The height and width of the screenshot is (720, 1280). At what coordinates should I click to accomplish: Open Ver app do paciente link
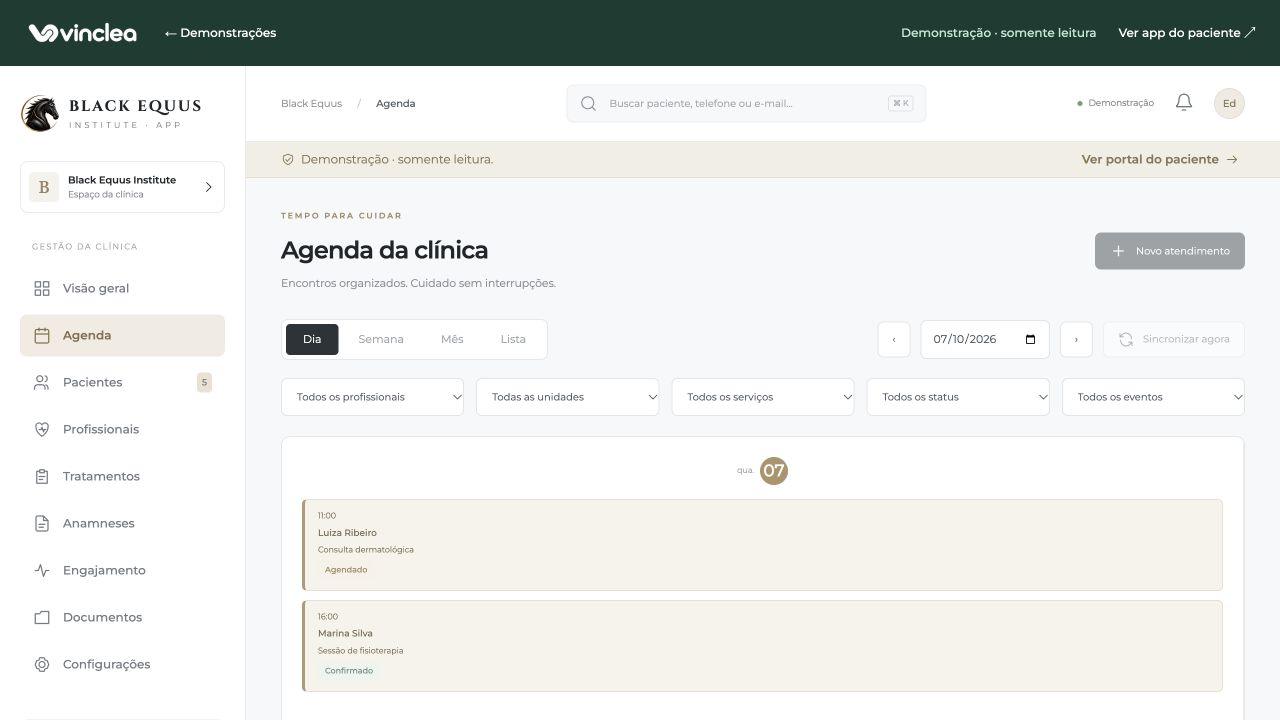coord(1187,33)
